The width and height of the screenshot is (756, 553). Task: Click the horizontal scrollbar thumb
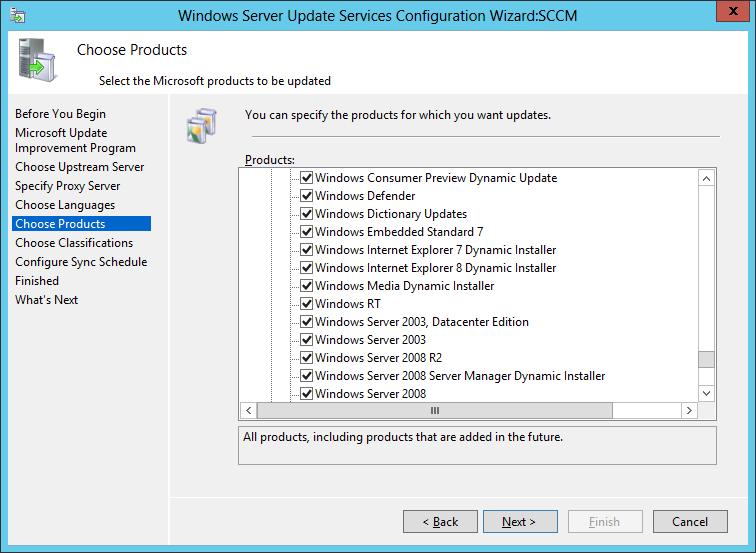(x=435, y=410)
